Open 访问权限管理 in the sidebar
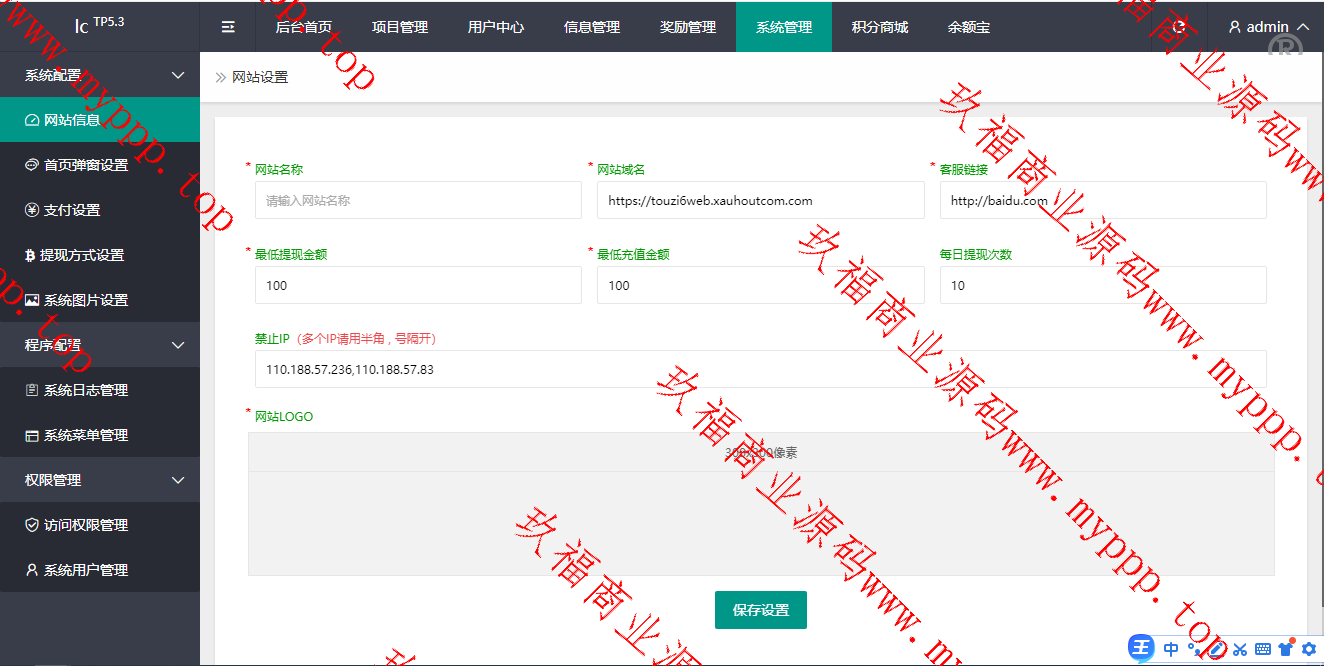This screenshot has width=1324, height=666. coord(86,525)
